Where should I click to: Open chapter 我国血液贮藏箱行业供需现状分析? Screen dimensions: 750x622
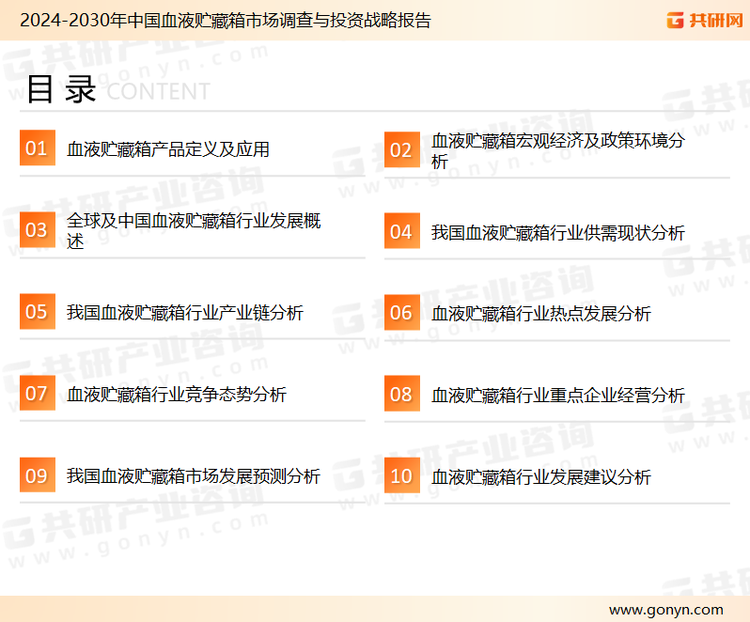pos(558,233)
